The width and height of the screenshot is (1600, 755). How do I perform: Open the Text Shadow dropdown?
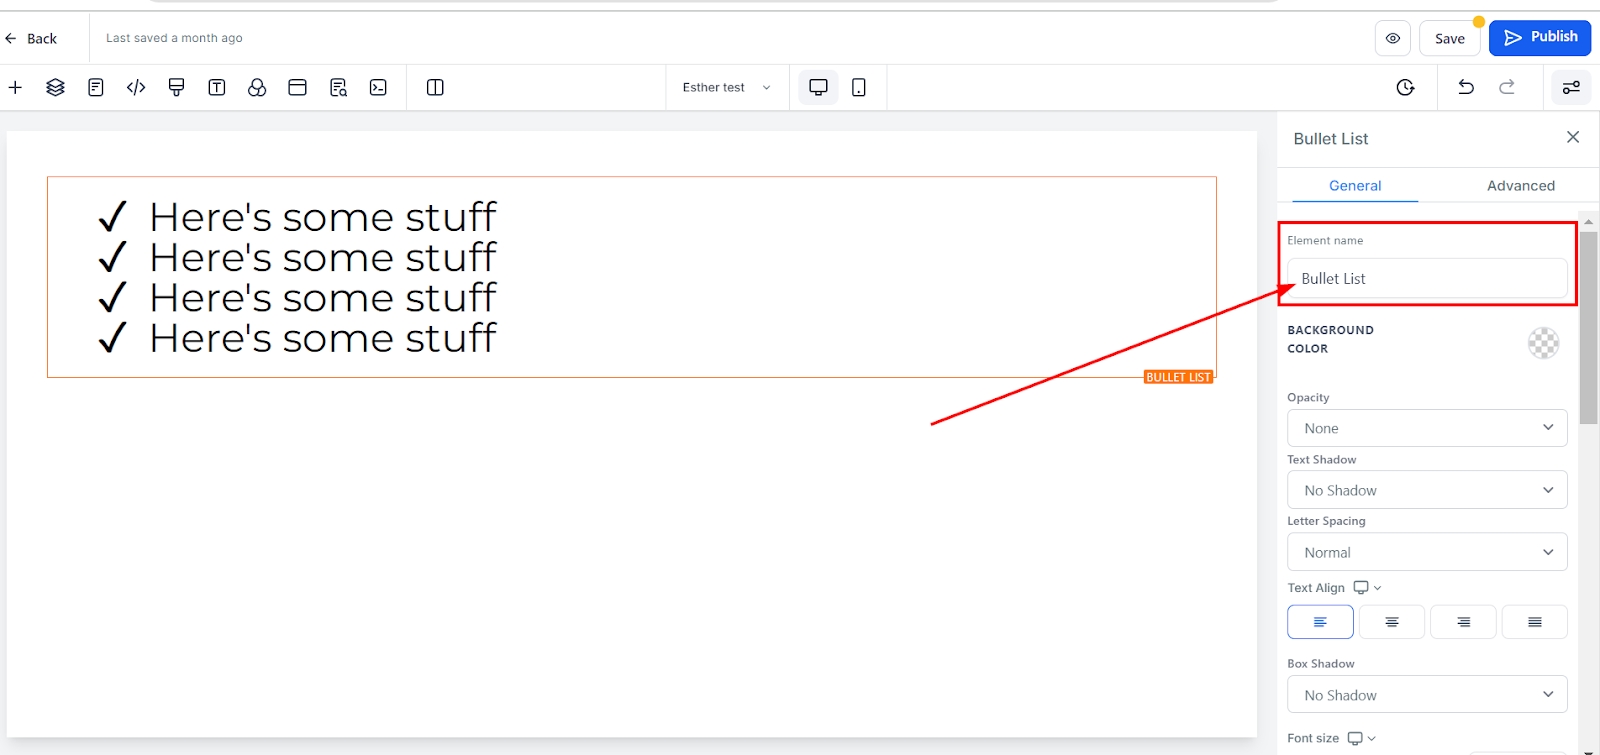[1426, 490]
